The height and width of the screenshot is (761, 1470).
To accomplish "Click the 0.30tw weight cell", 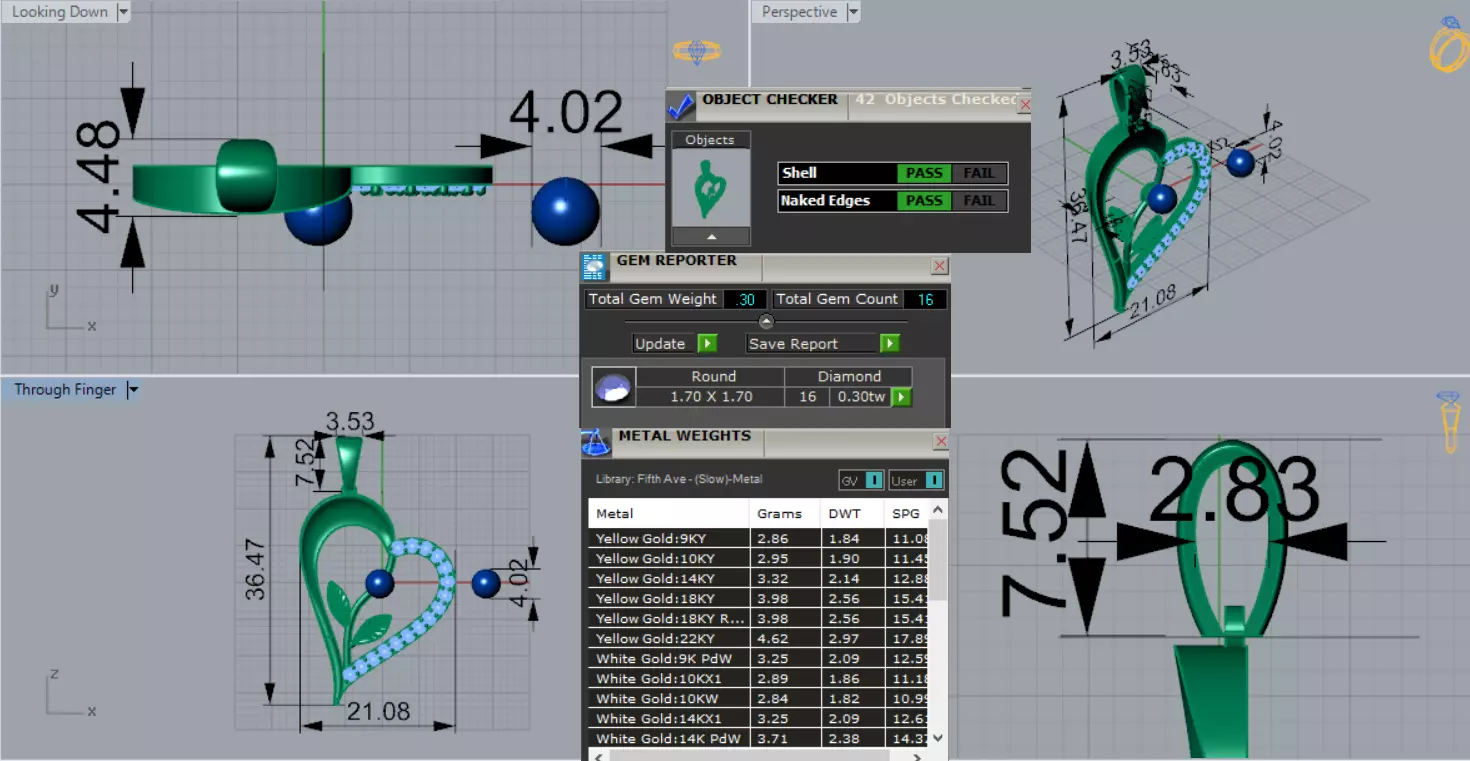I will 861,397.
